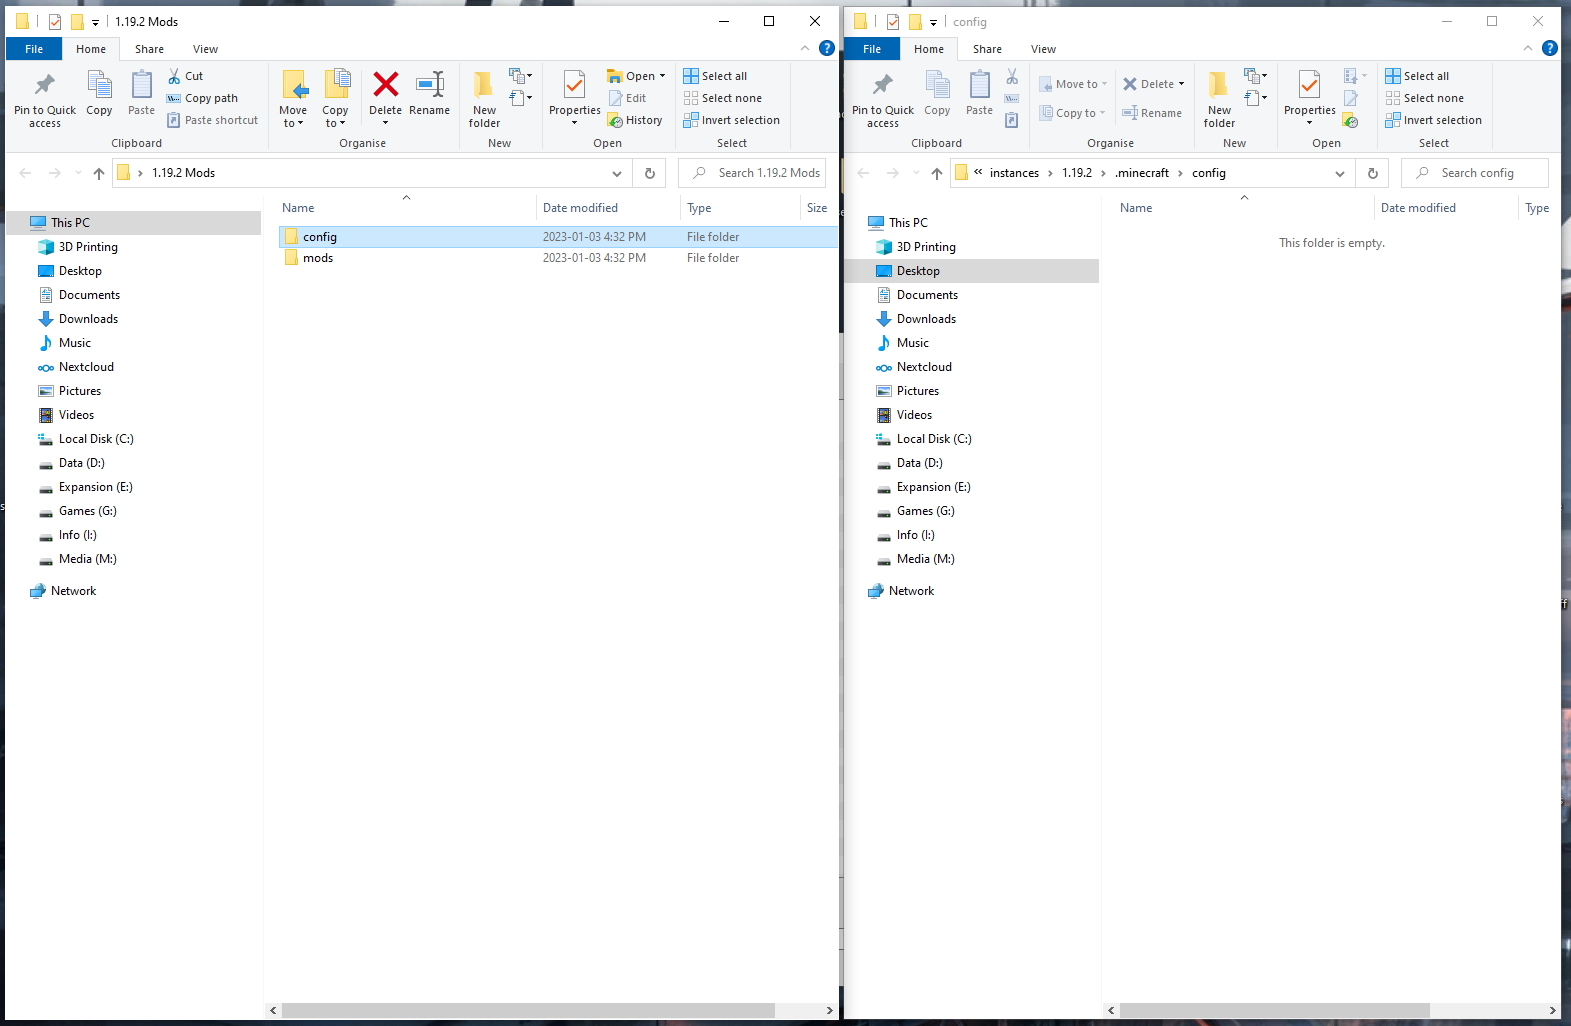This screenshot has width=1571, height=1026.
Task: Open Share tab in 1.19.2 Mods window
Action: (x=149, y=49)
